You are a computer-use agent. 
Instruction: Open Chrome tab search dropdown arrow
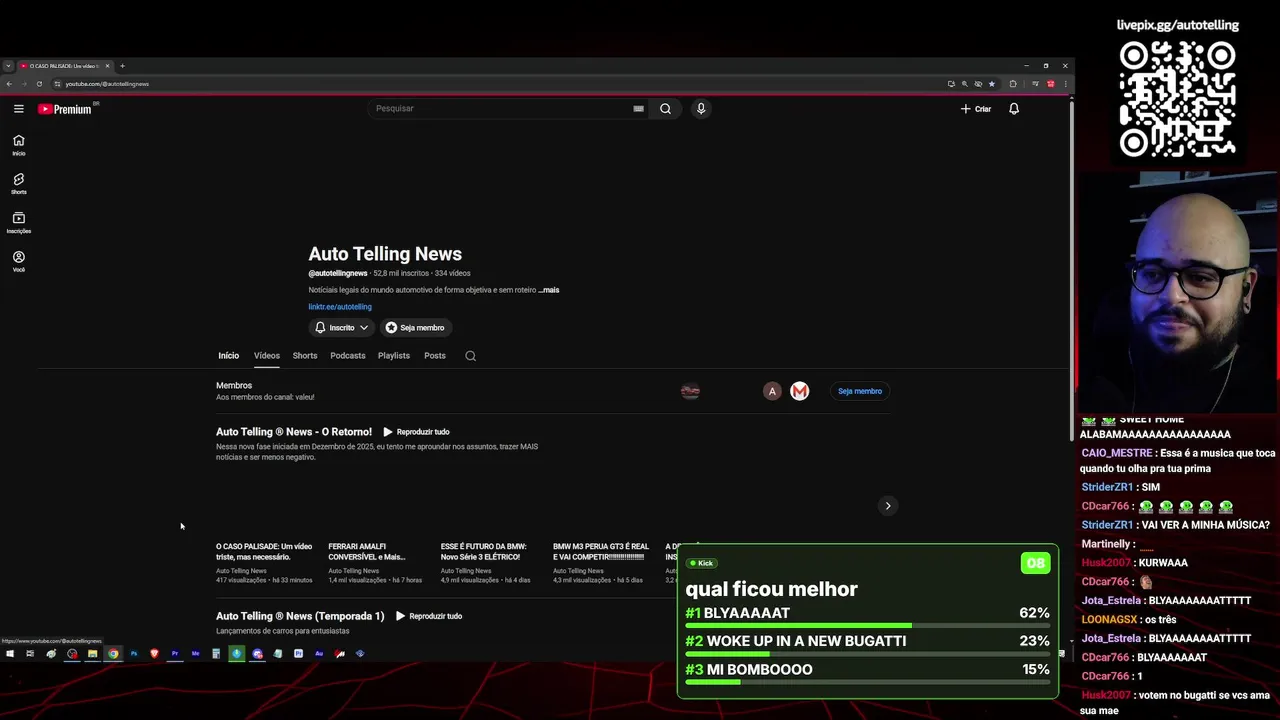[8, 66]
